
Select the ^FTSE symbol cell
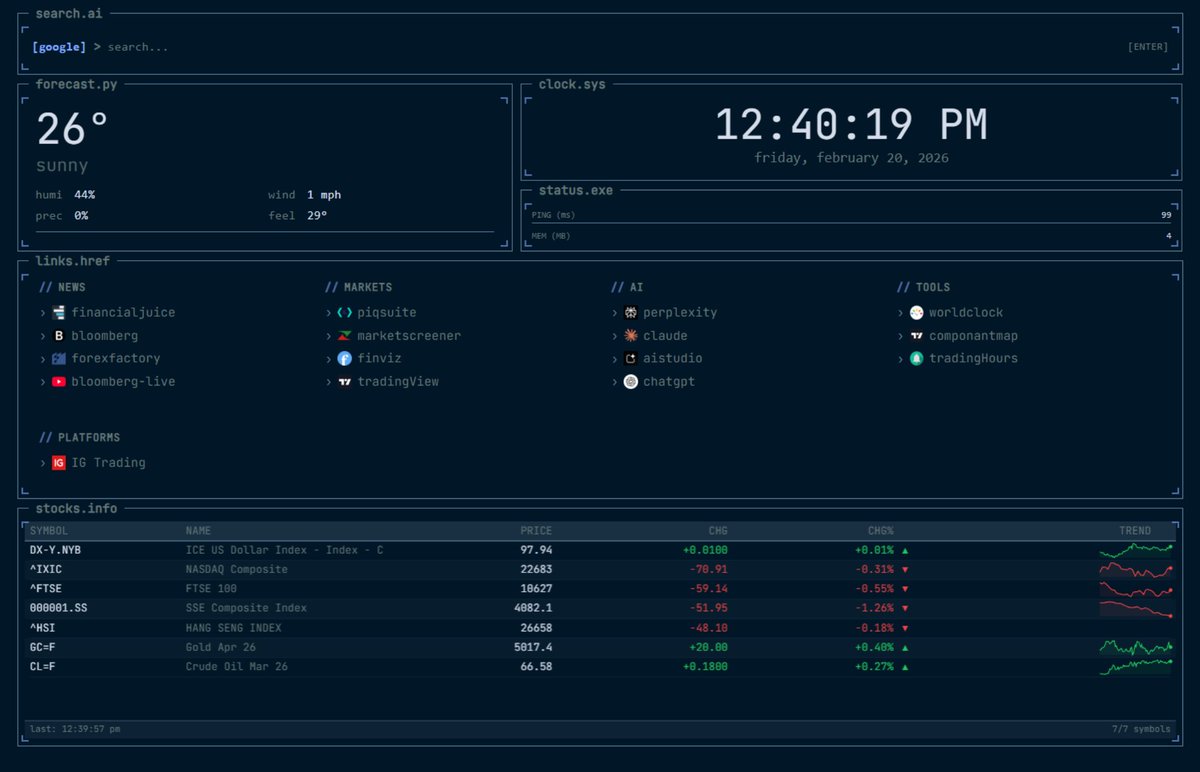[46, 589]
